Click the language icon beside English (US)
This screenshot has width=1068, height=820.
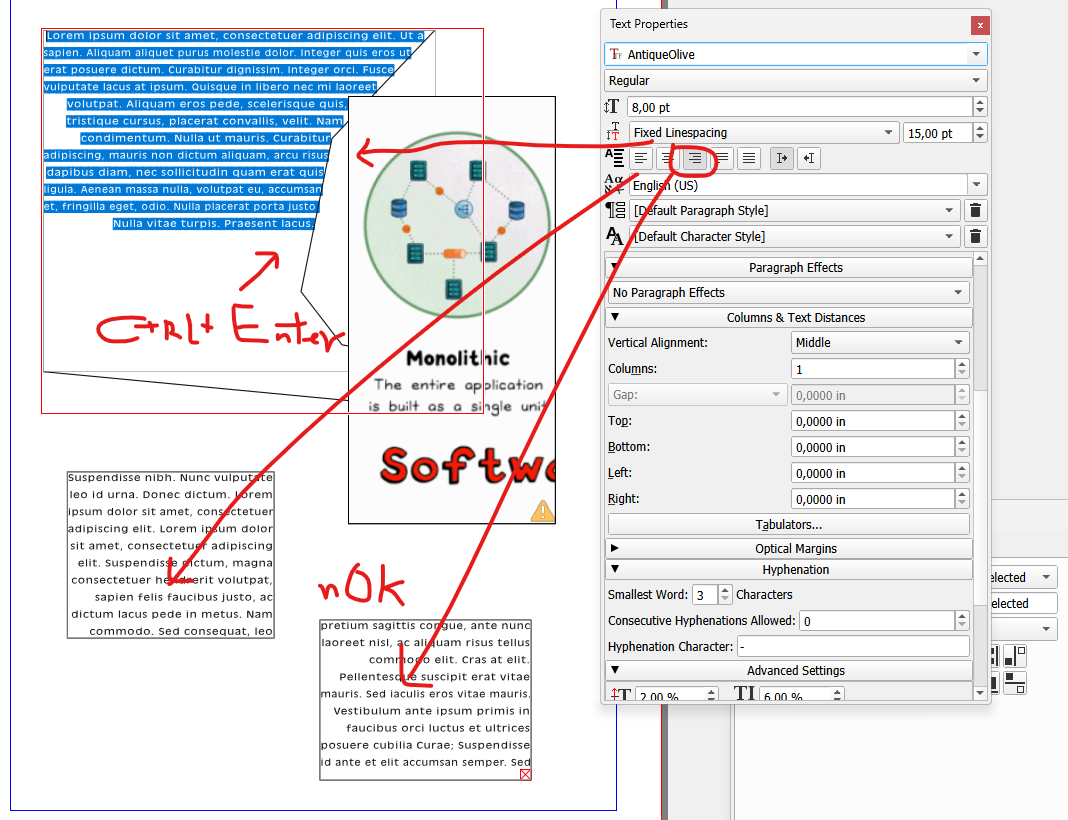coord(614,184)
